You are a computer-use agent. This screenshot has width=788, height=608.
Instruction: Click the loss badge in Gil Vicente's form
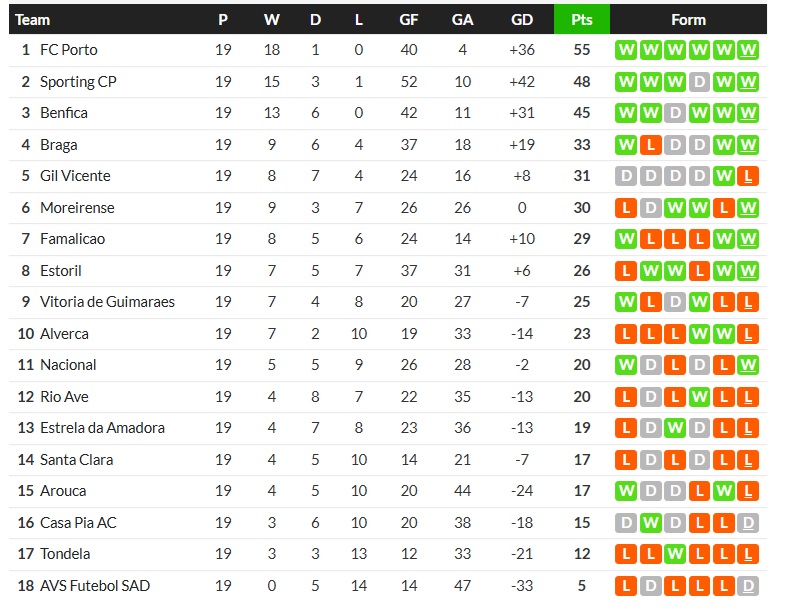(x=747, y=176)
